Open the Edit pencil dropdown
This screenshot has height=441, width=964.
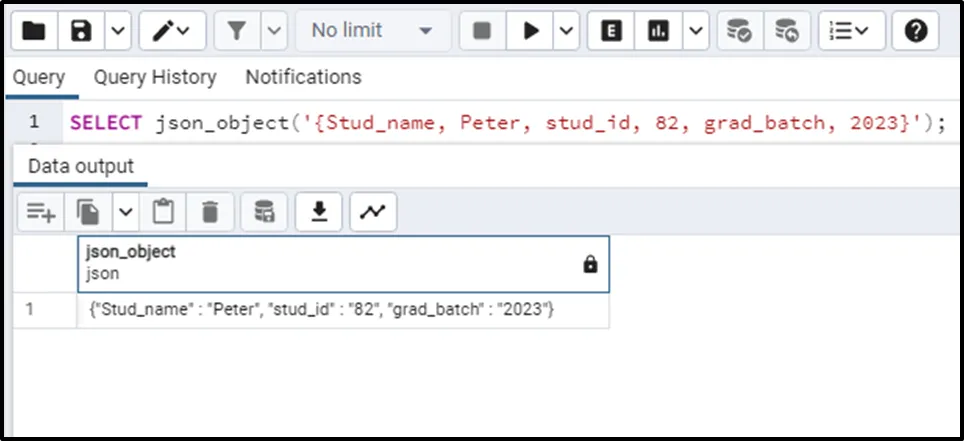point(172,31)
